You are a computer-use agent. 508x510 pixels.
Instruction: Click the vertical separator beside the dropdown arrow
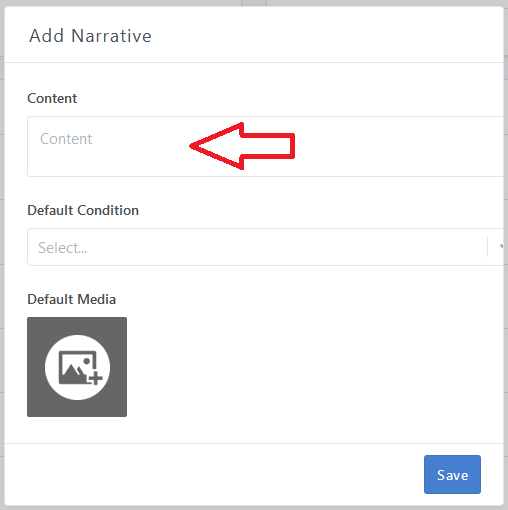488,247
